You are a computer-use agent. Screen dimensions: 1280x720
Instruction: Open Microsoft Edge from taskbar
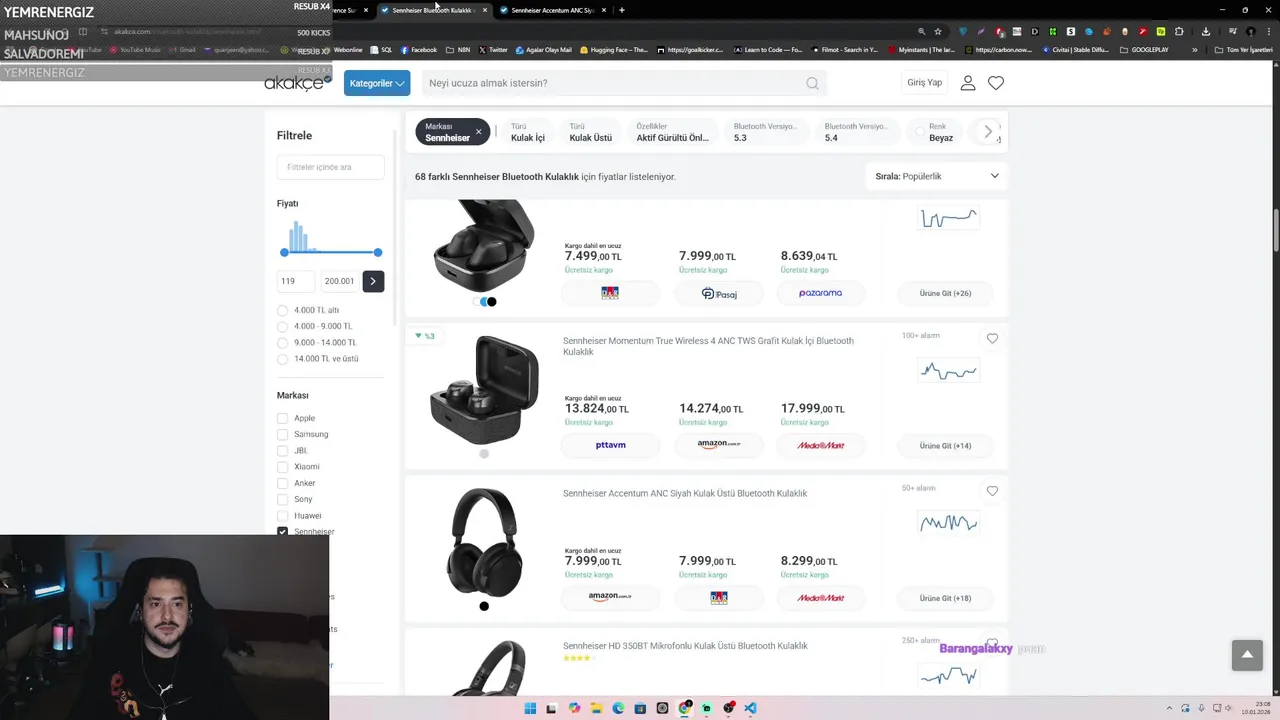[x=618, y=708]
